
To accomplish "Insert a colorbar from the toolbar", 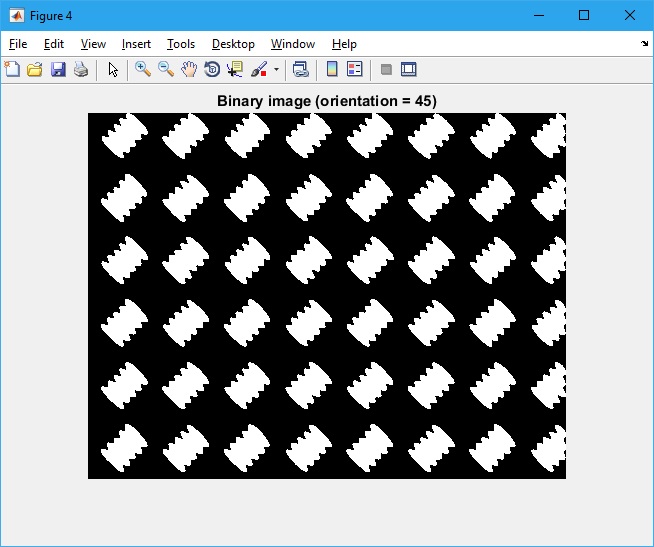I will pos(332,69).
